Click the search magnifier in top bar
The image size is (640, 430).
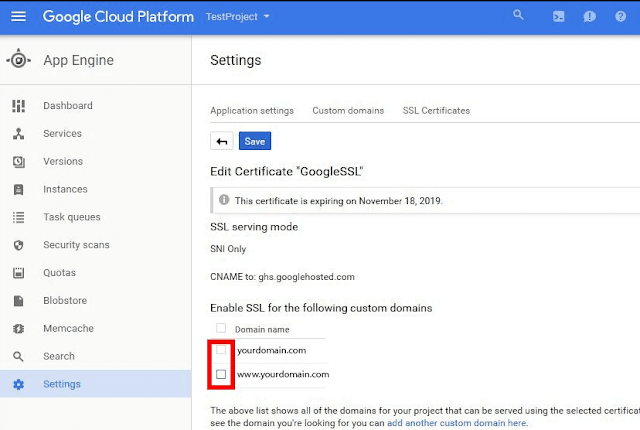point(518,15)
